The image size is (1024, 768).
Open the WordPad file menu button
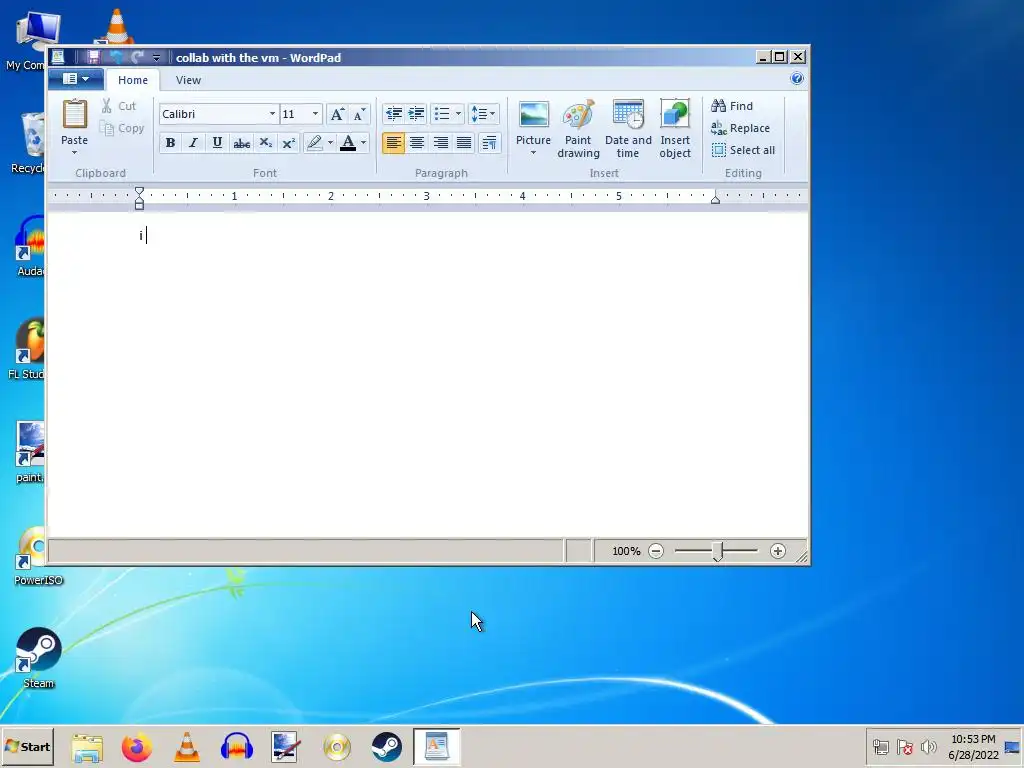76,79
